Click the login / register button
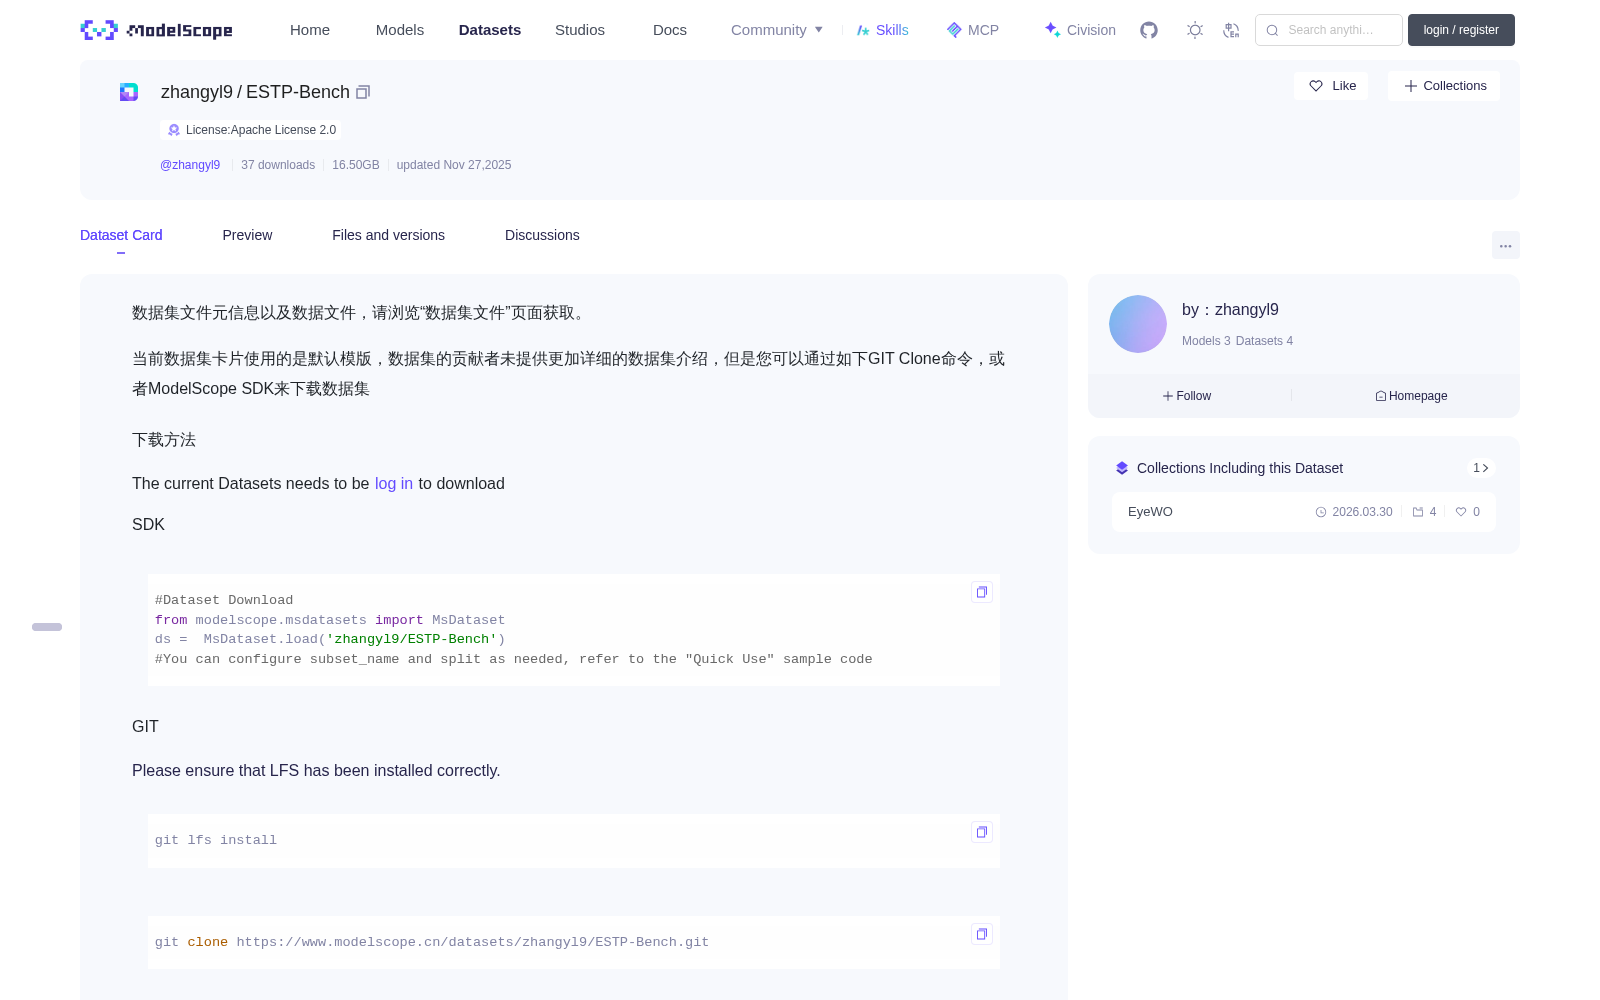Screen dimensions: 1600x1000 pos(1461,30)
